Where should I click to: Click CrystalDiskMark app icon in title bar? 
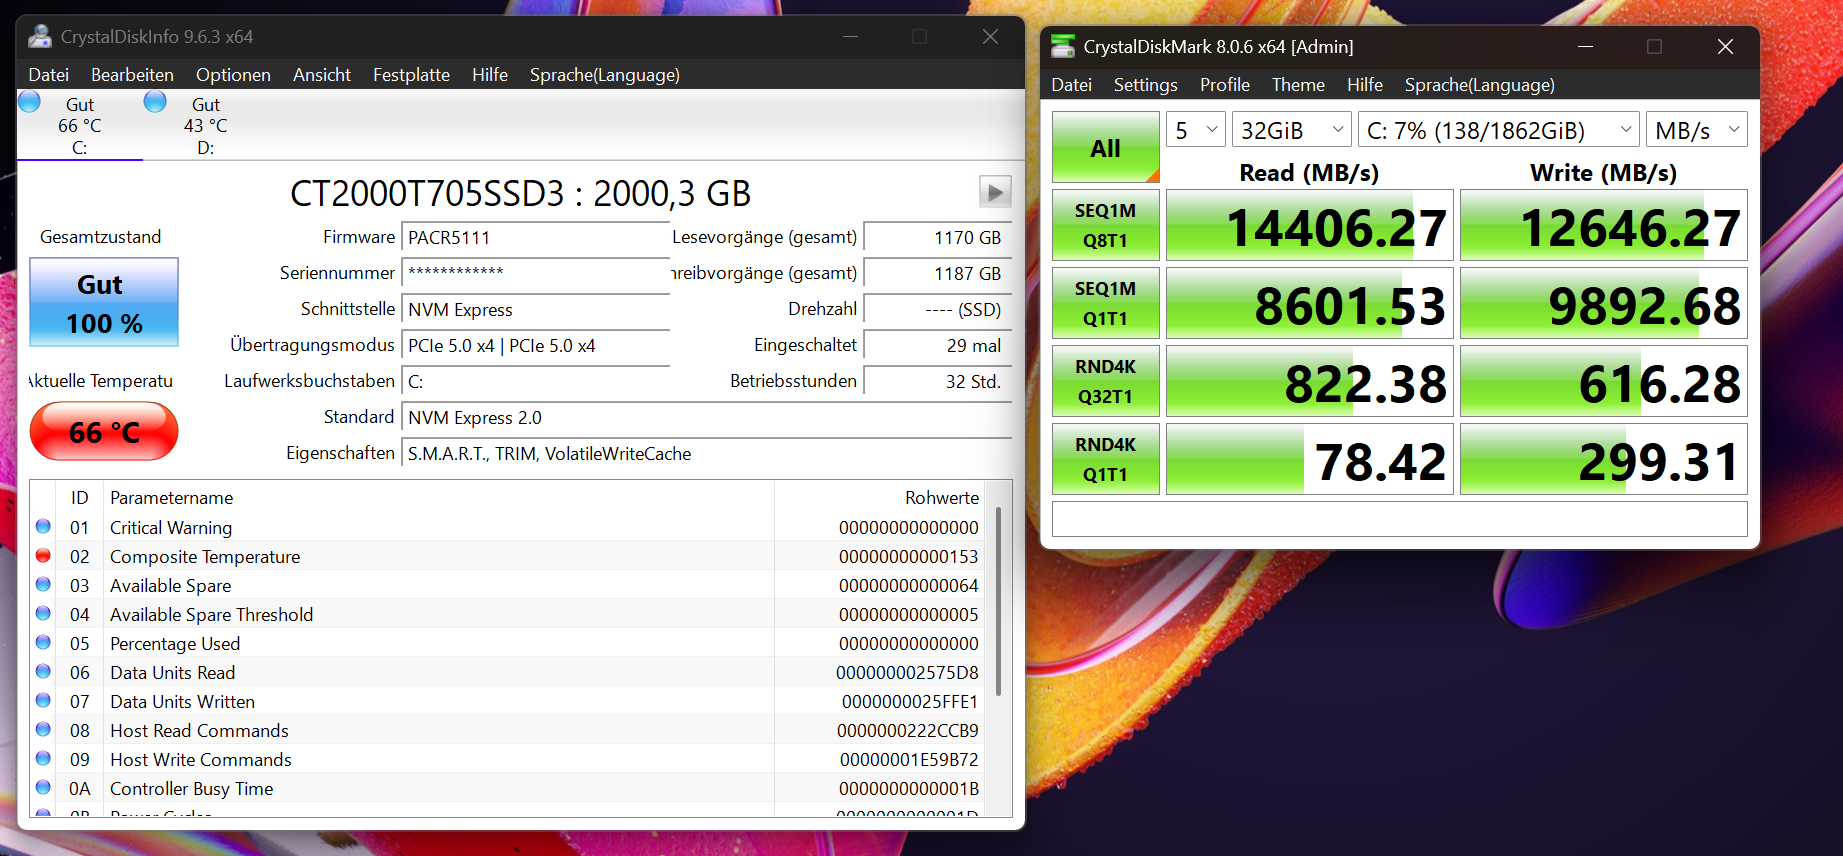click(1063, 46)
